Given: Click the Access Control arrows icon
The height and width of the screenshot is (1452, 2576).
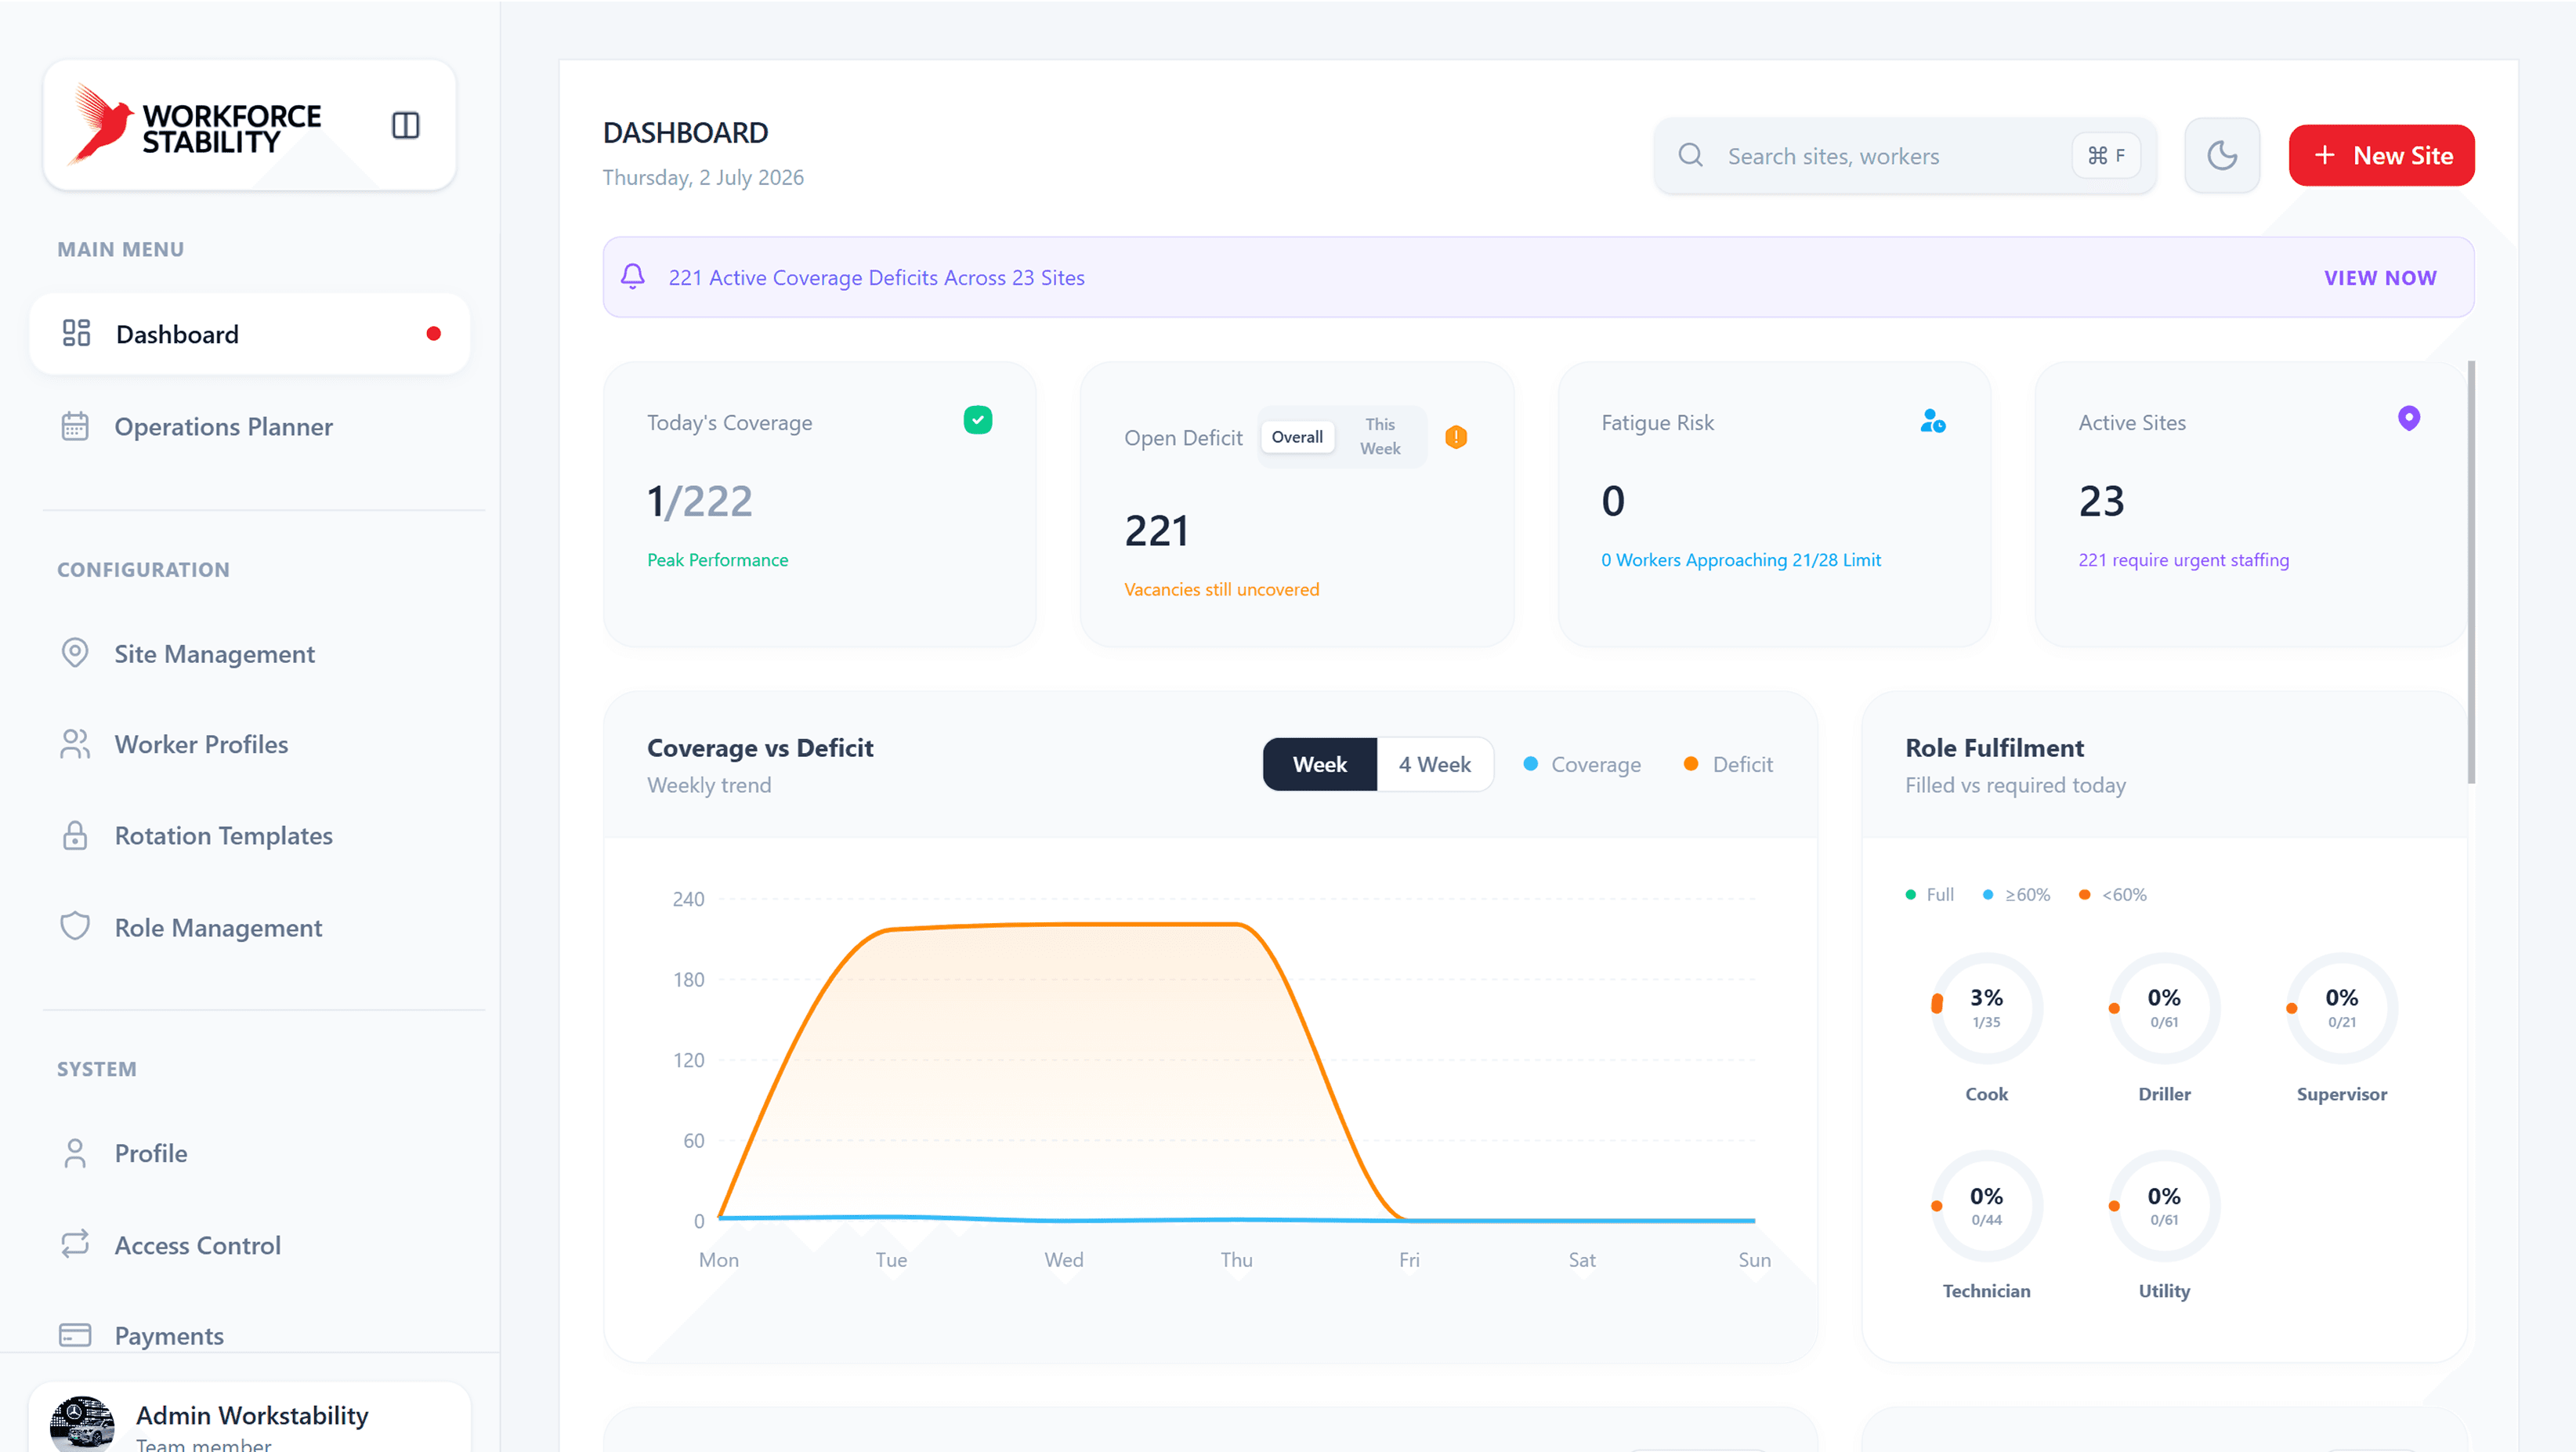Looking at the screenshot, I should (x=75, y=1244).
